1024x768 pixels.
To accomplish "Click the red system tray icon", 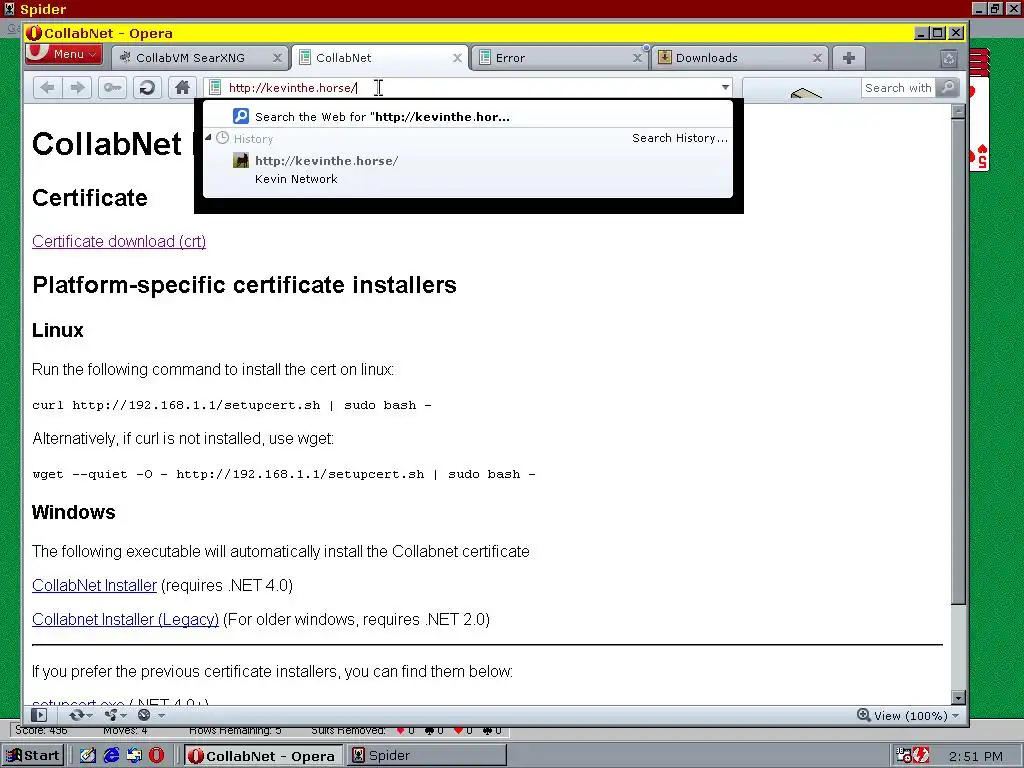I will click(x=921, y=756).
